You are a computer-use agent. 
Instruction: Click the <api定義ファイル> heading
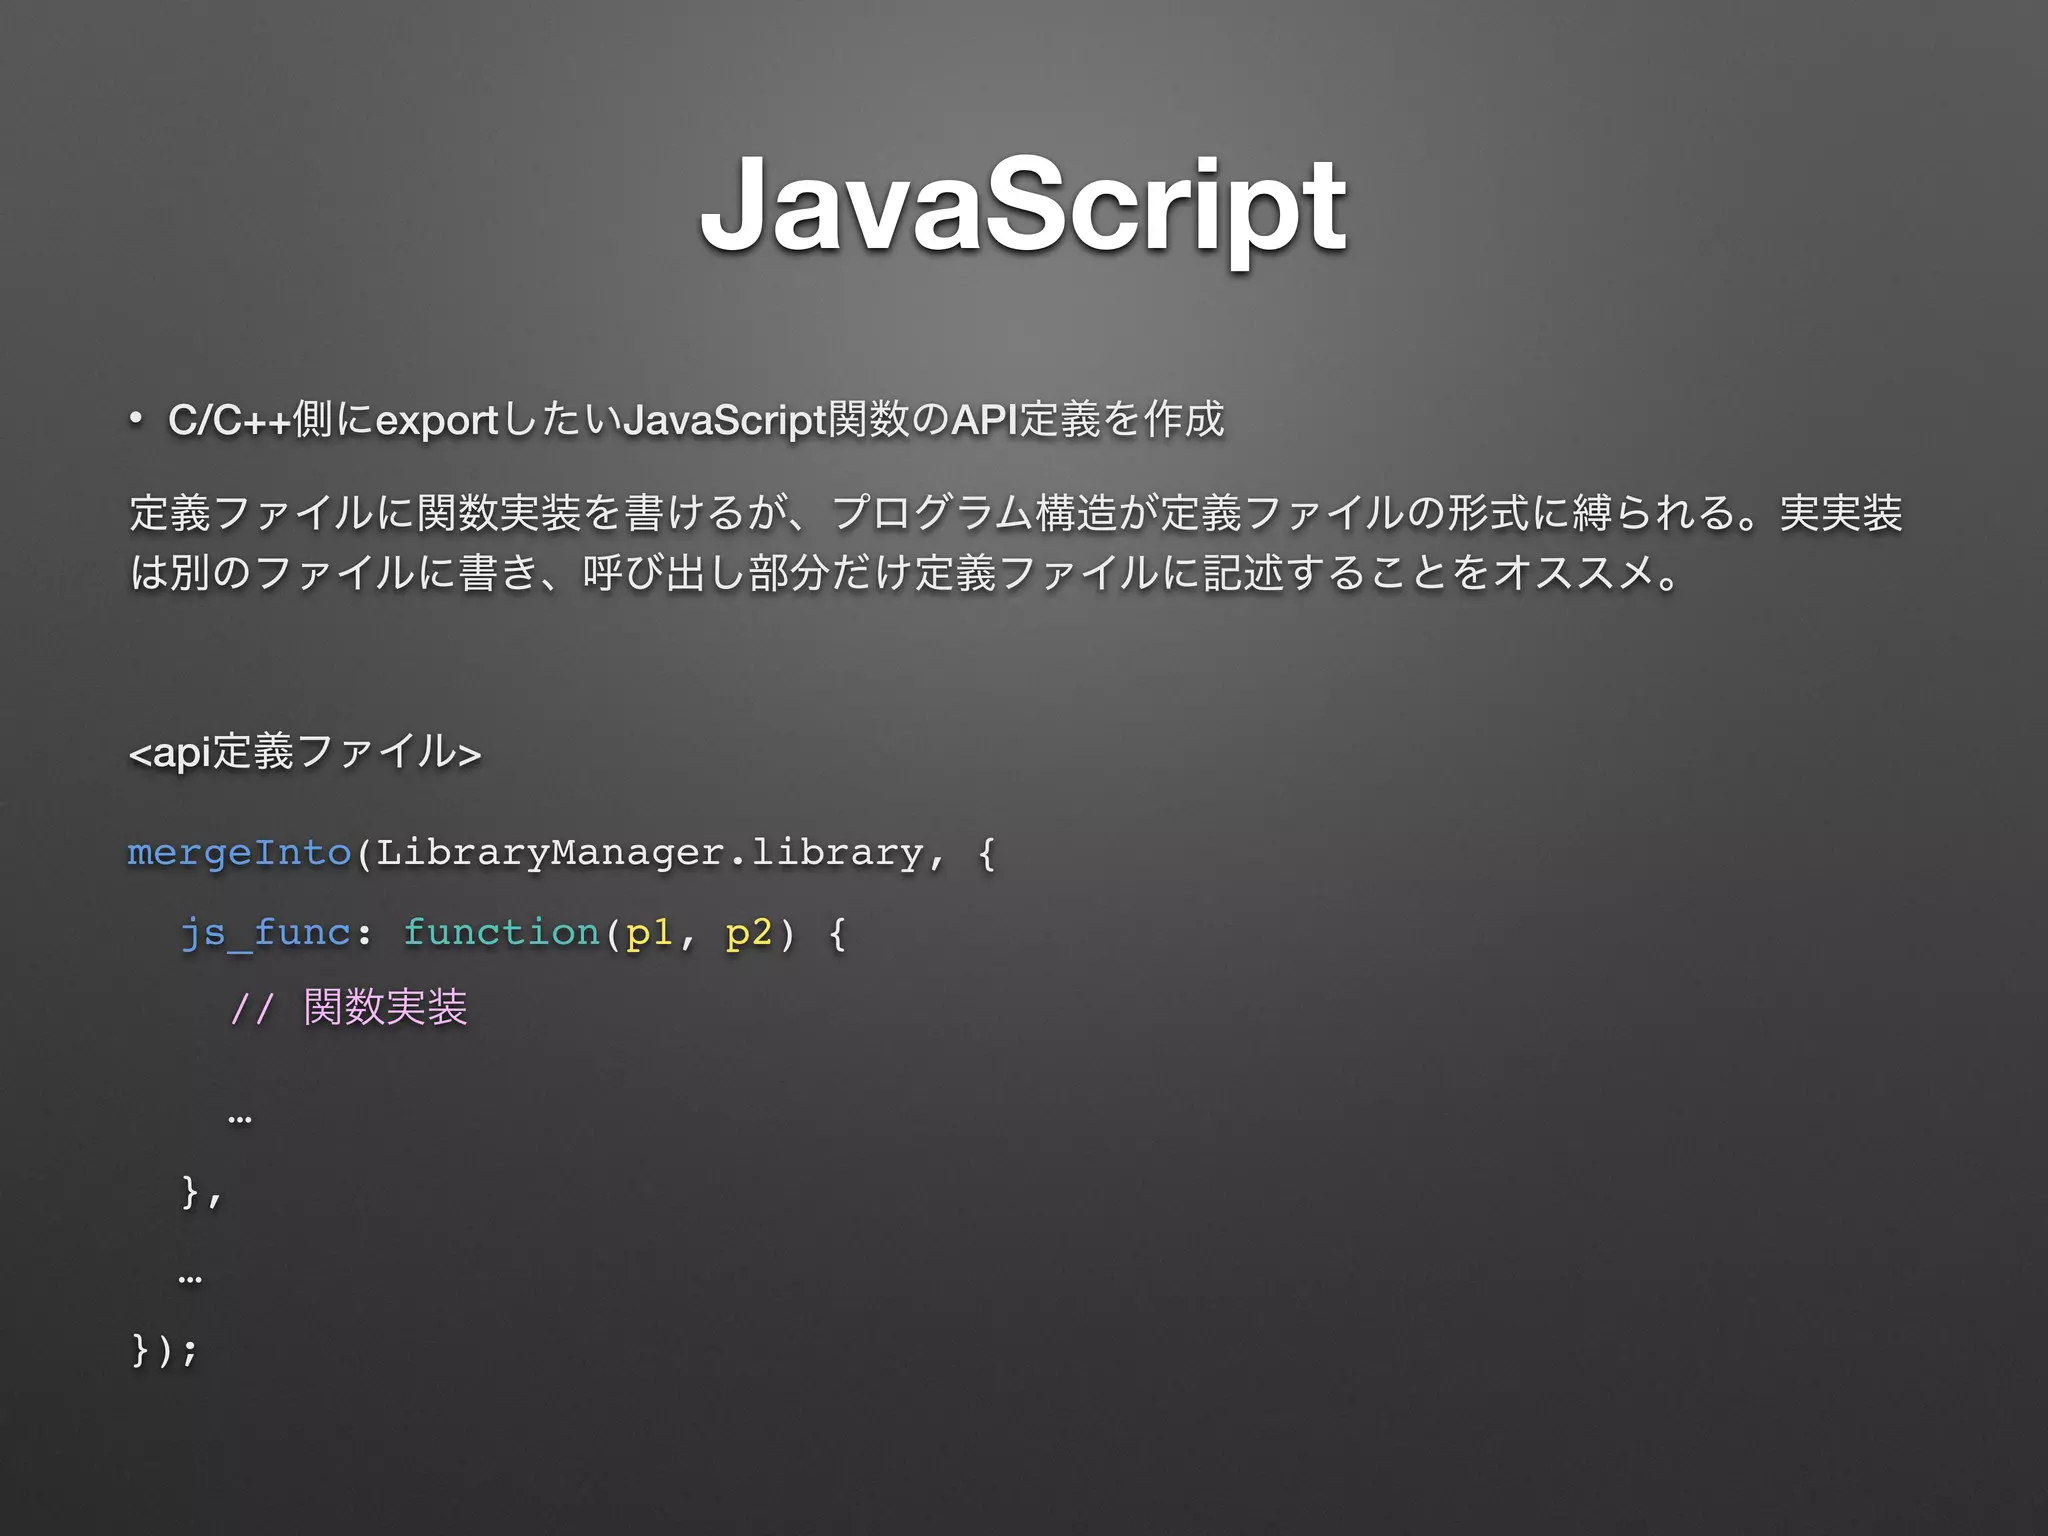(x=305, y=752)
